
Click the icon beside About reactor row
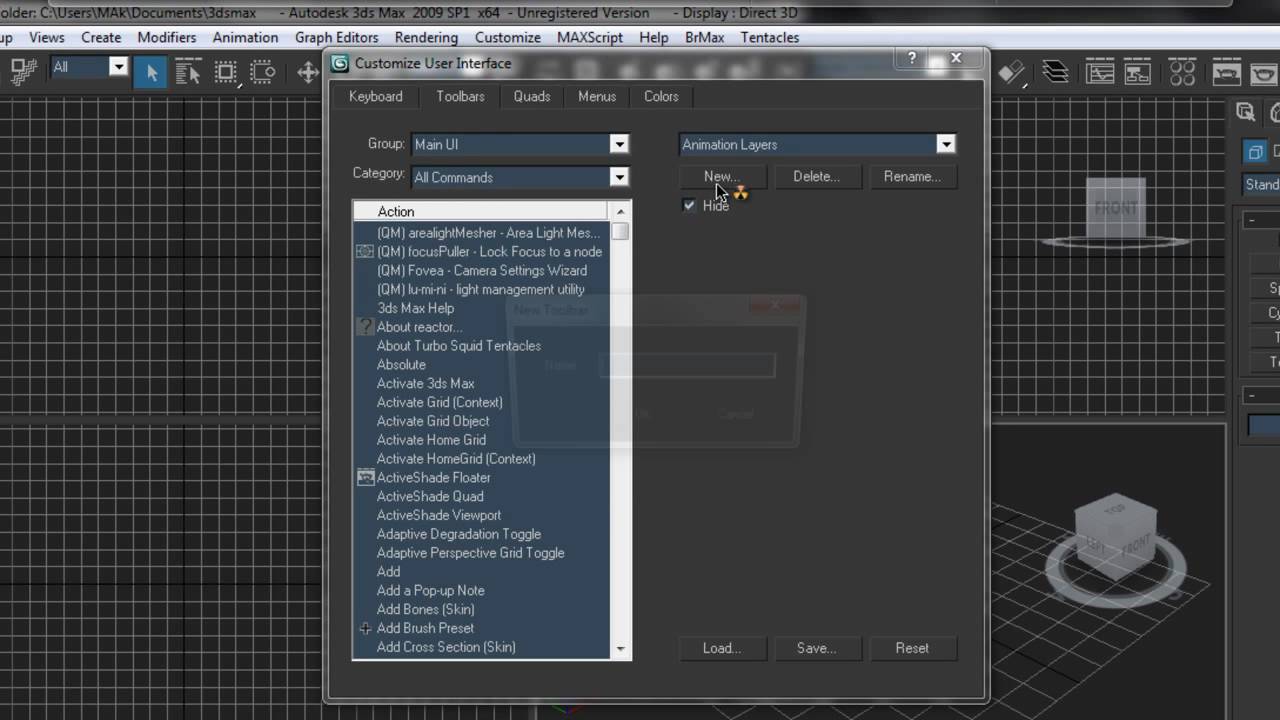pyautogui.click(x=365, y=327)
